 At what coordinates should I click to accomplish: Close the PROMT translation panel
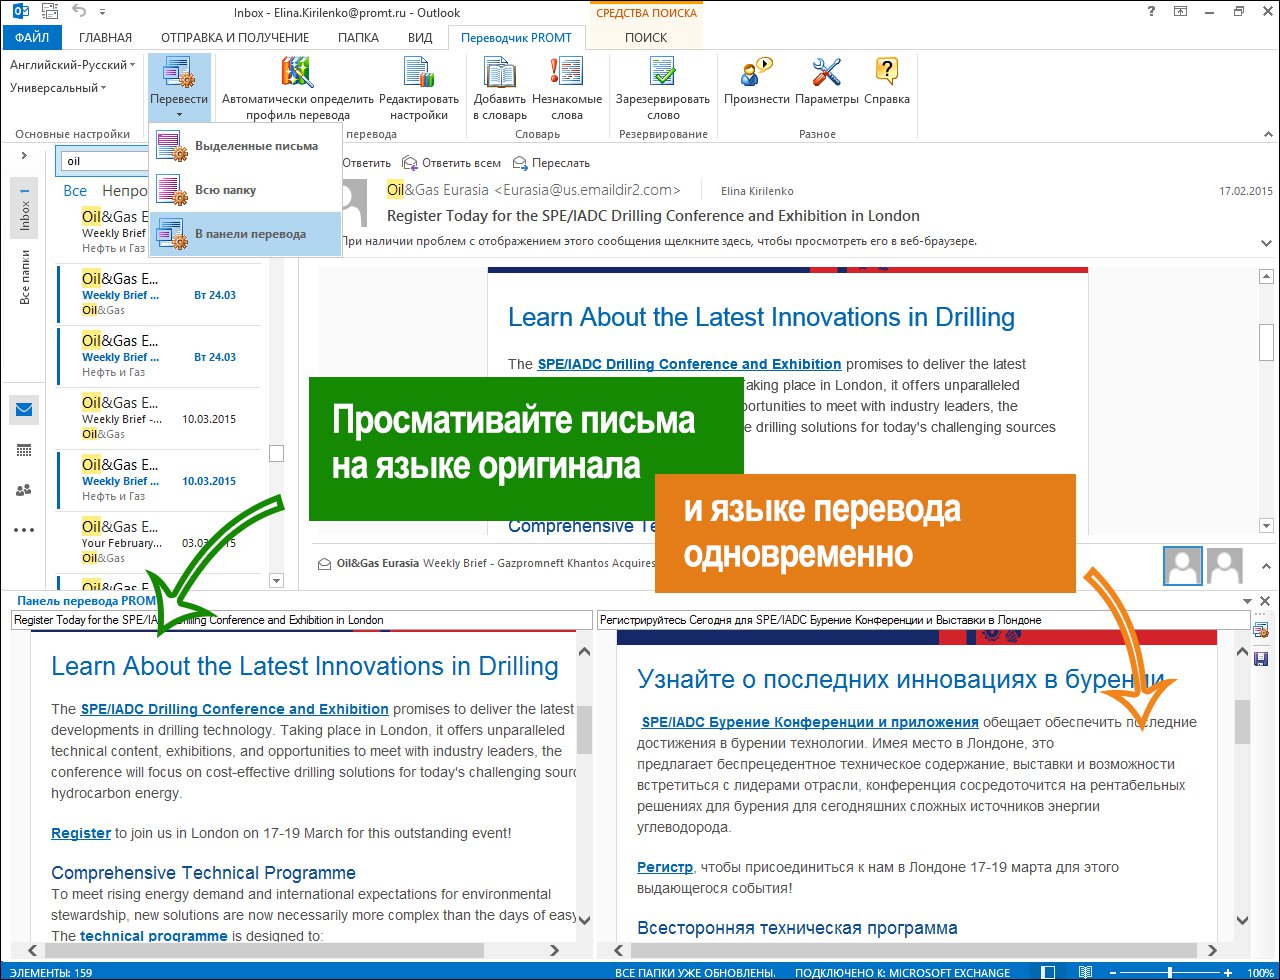click(1265, 601)
